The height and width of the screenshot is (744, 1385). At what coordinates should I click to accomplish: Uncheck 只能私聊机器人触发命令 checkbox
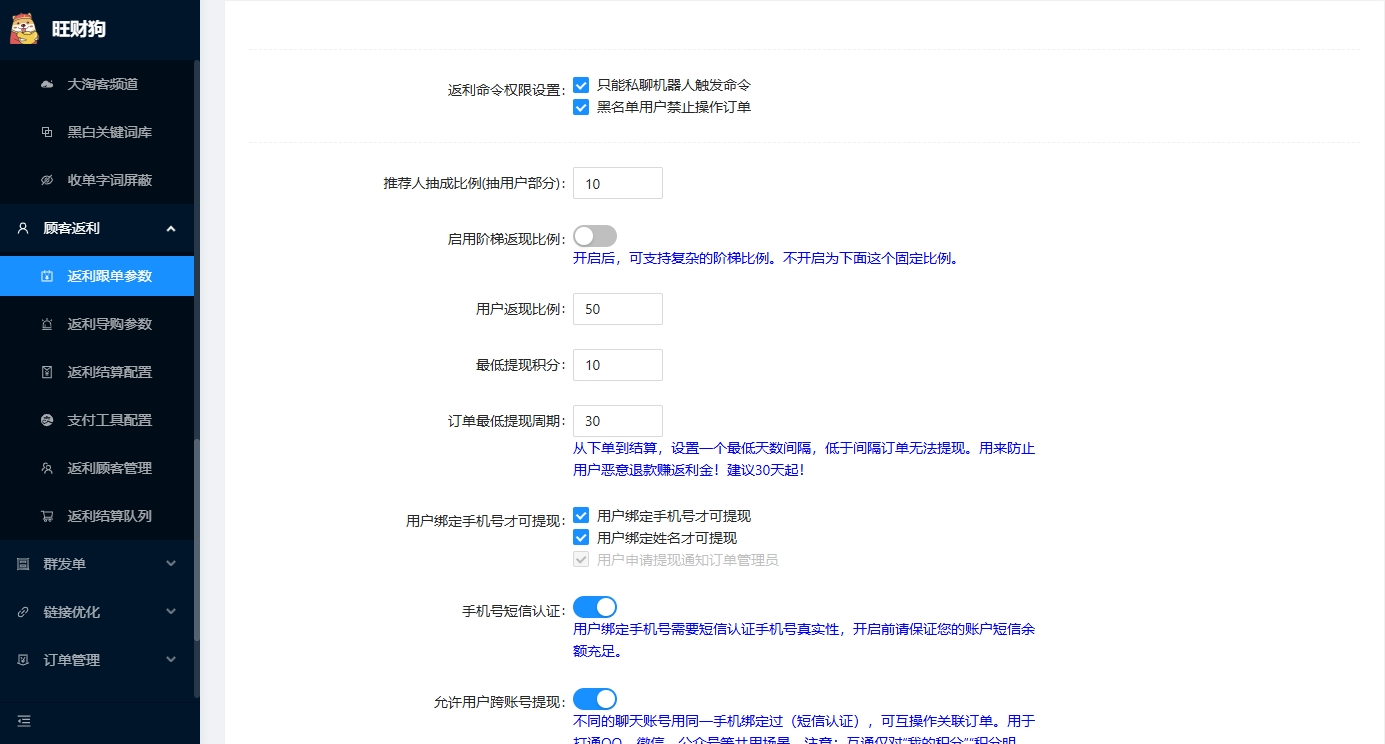(581, 86)
